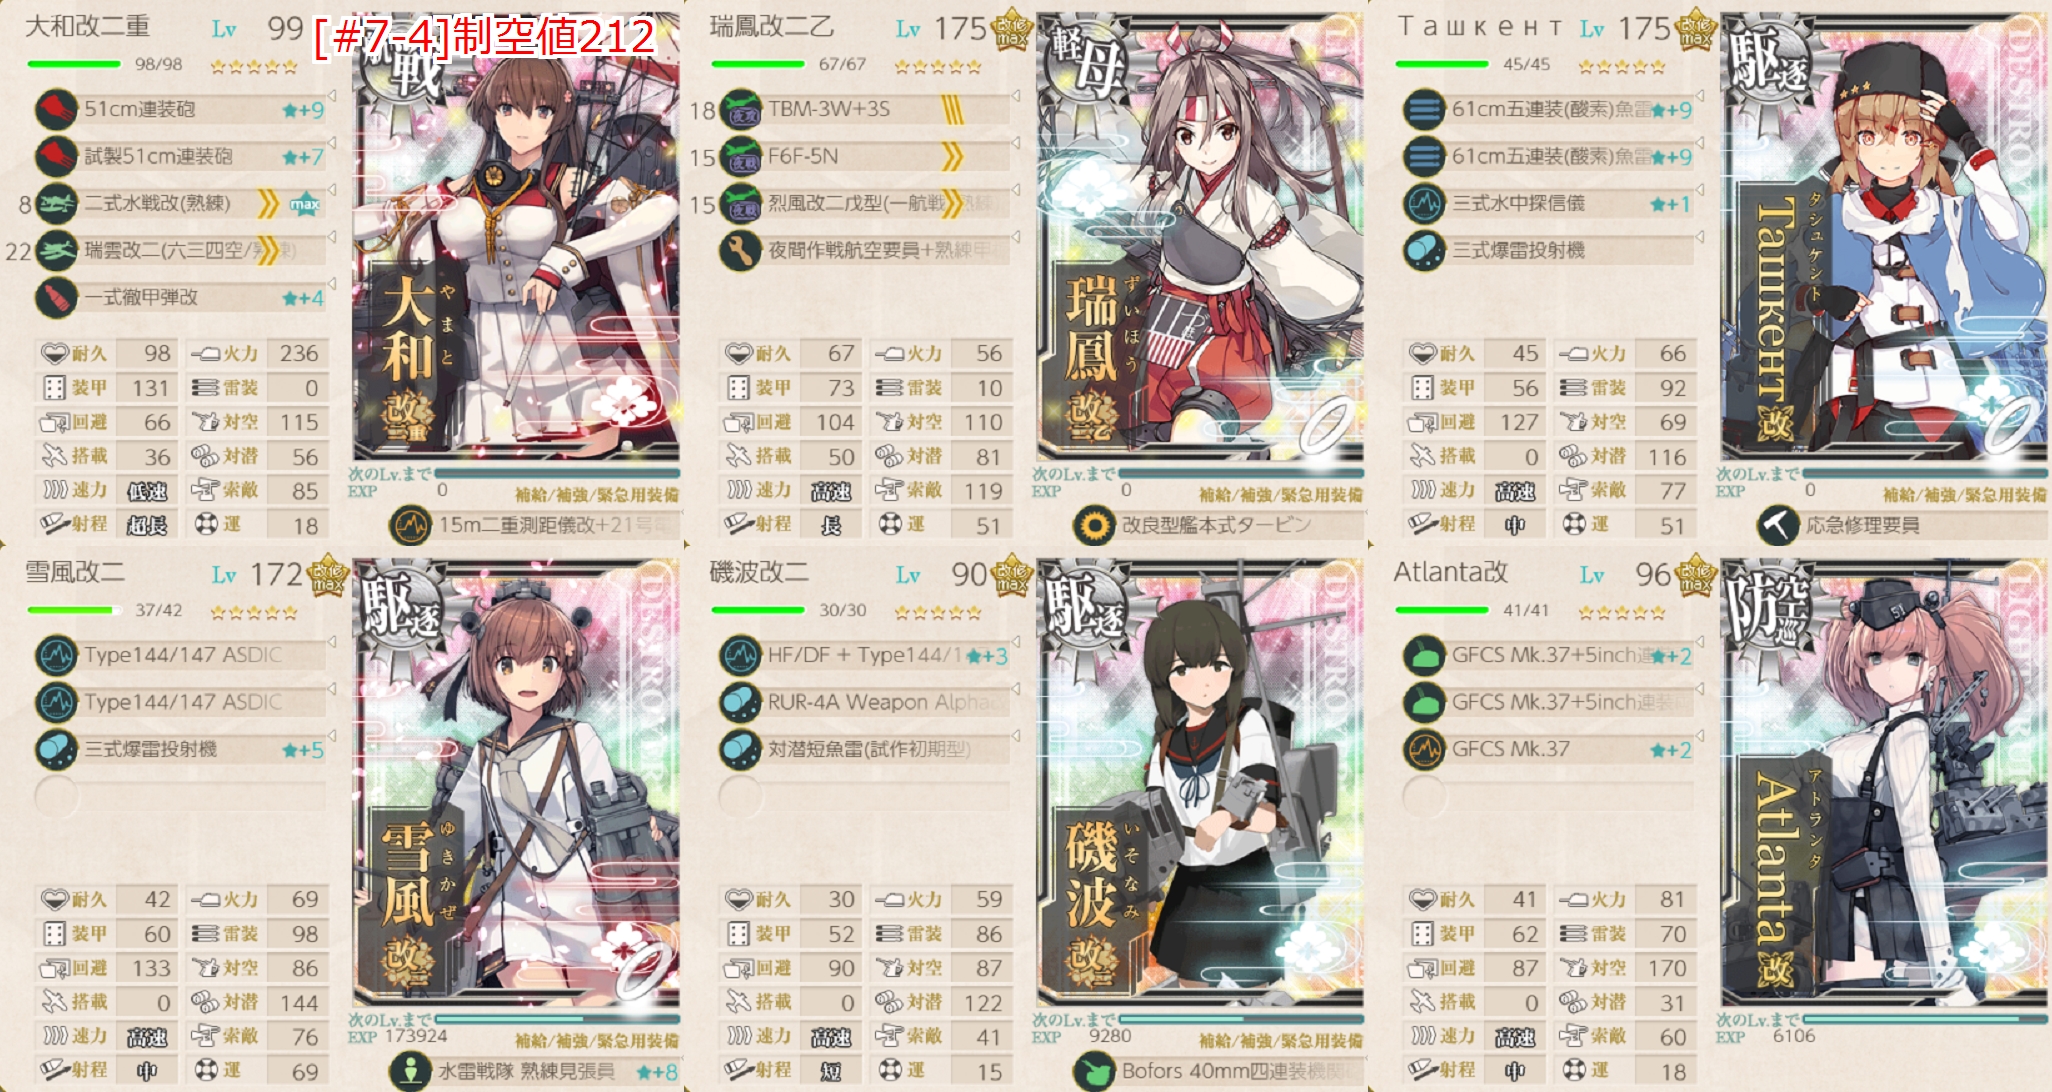This screenshot has height=1092, width=2052.
Task: Click the green gun icon for Bofors 40mm四連装機関砲
Action: pyautogui.click(x=1095, y=1071)
